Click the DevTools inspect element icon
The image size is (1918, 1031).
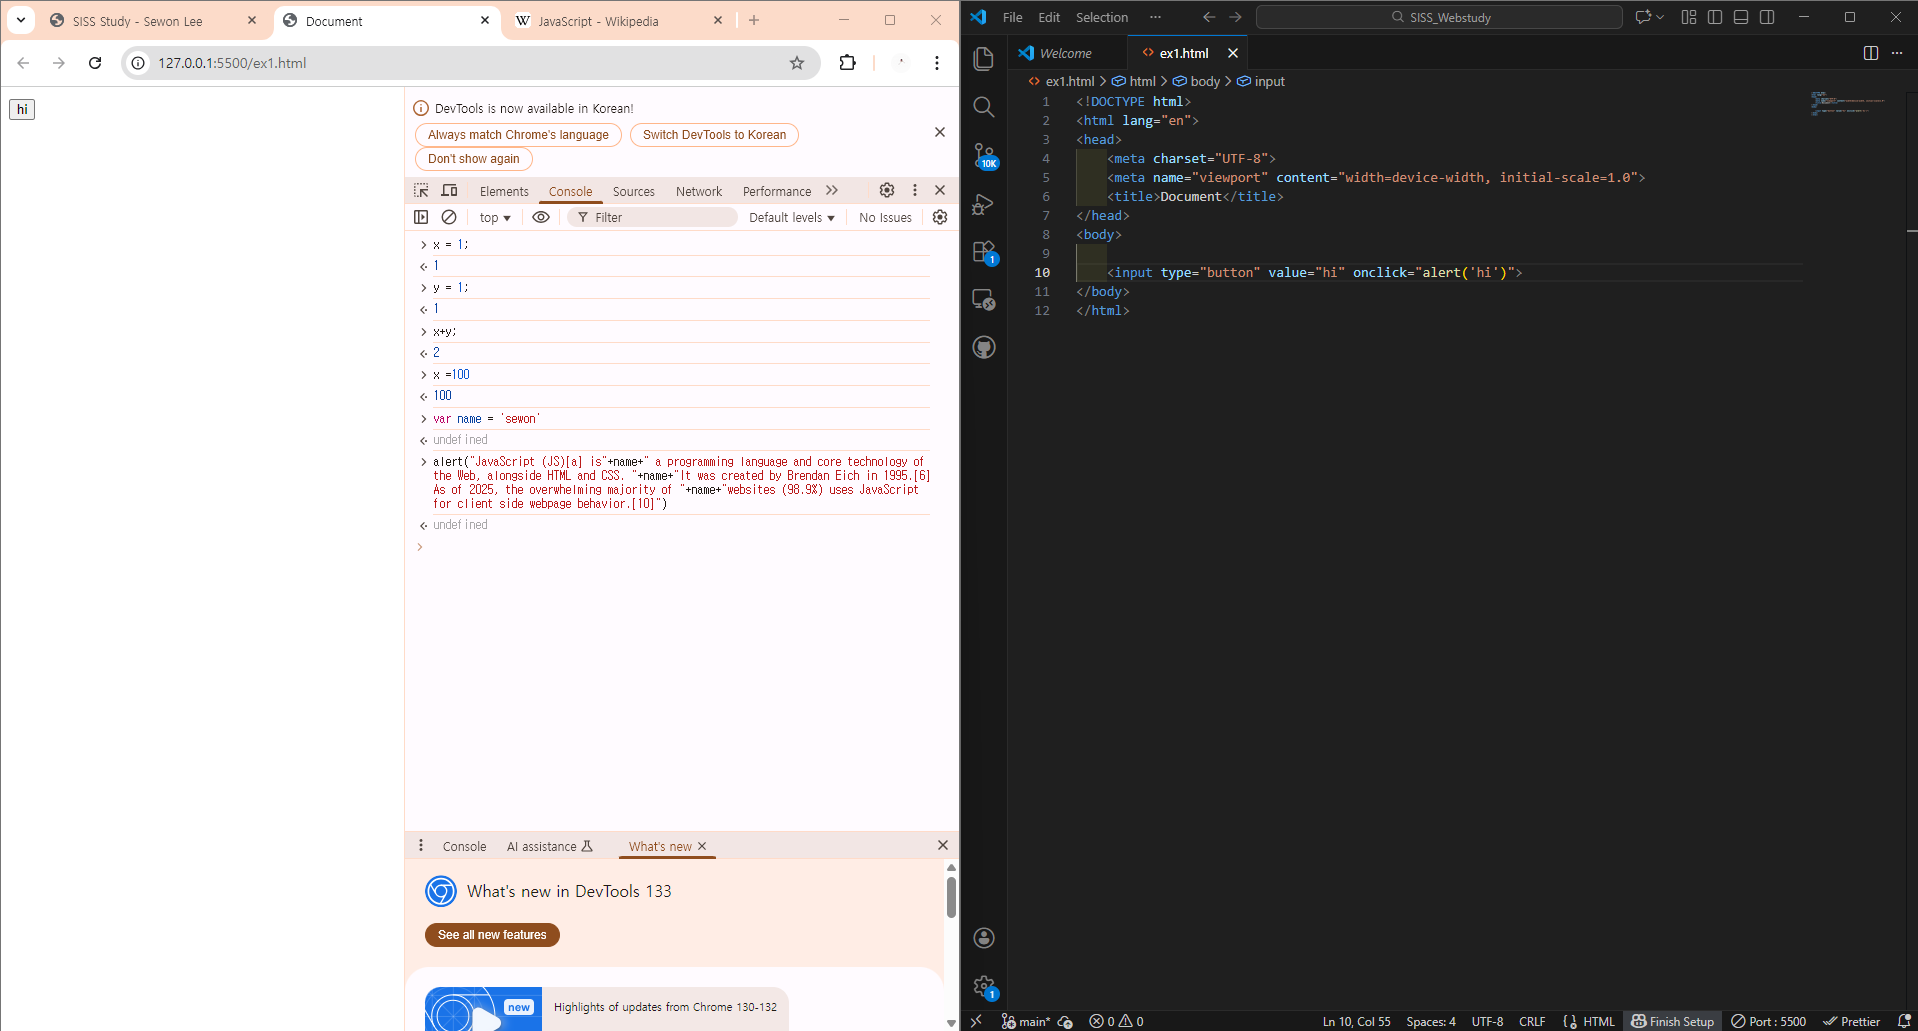pyautogui.click(x=421, y=191)
